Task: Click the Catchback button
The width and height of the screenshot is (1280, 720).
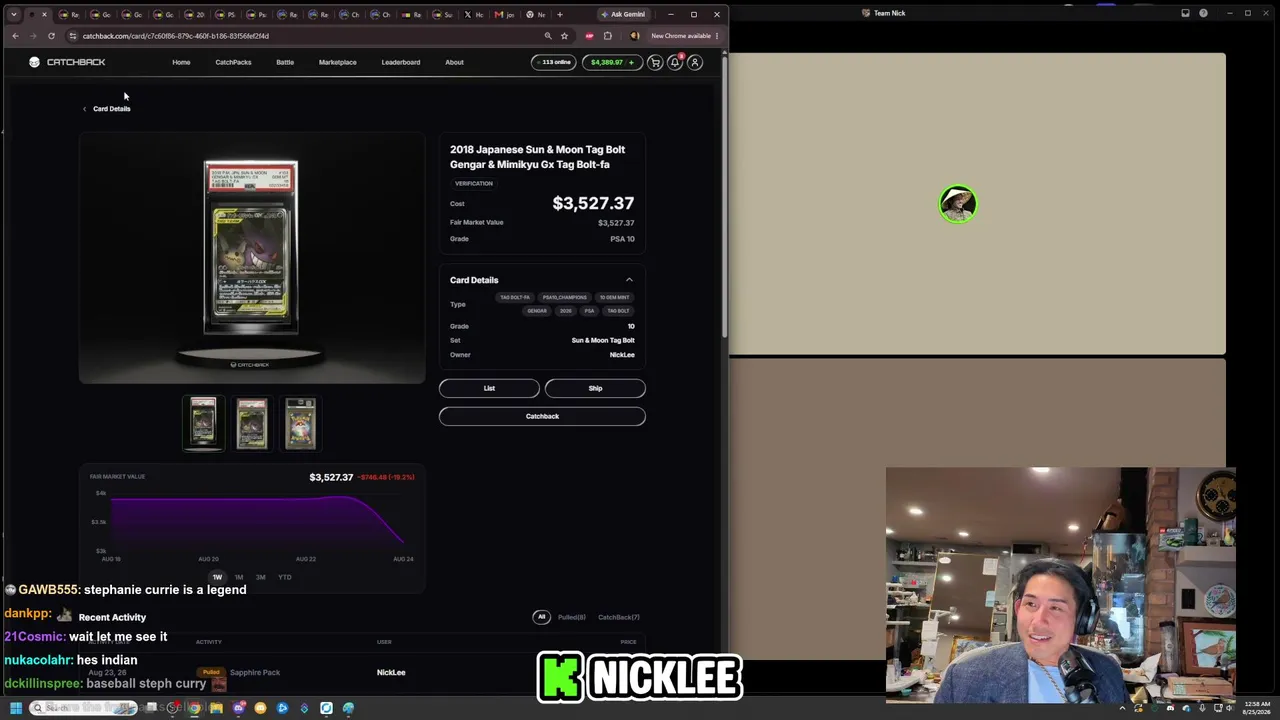Action: click(x=542, y=416)
